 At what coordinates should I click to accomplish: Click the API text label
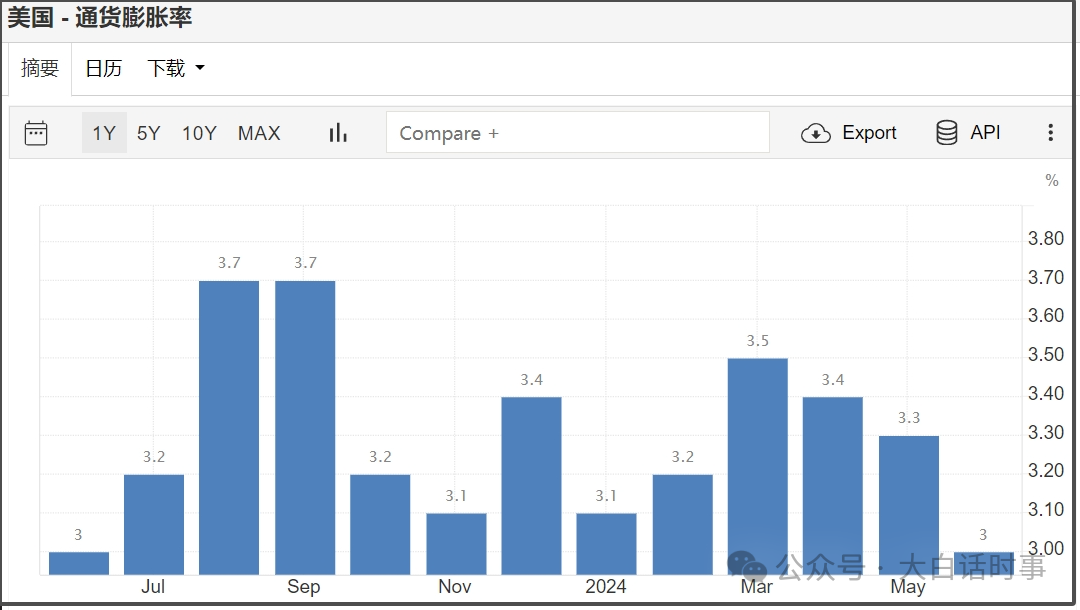(x=985, y=133)
